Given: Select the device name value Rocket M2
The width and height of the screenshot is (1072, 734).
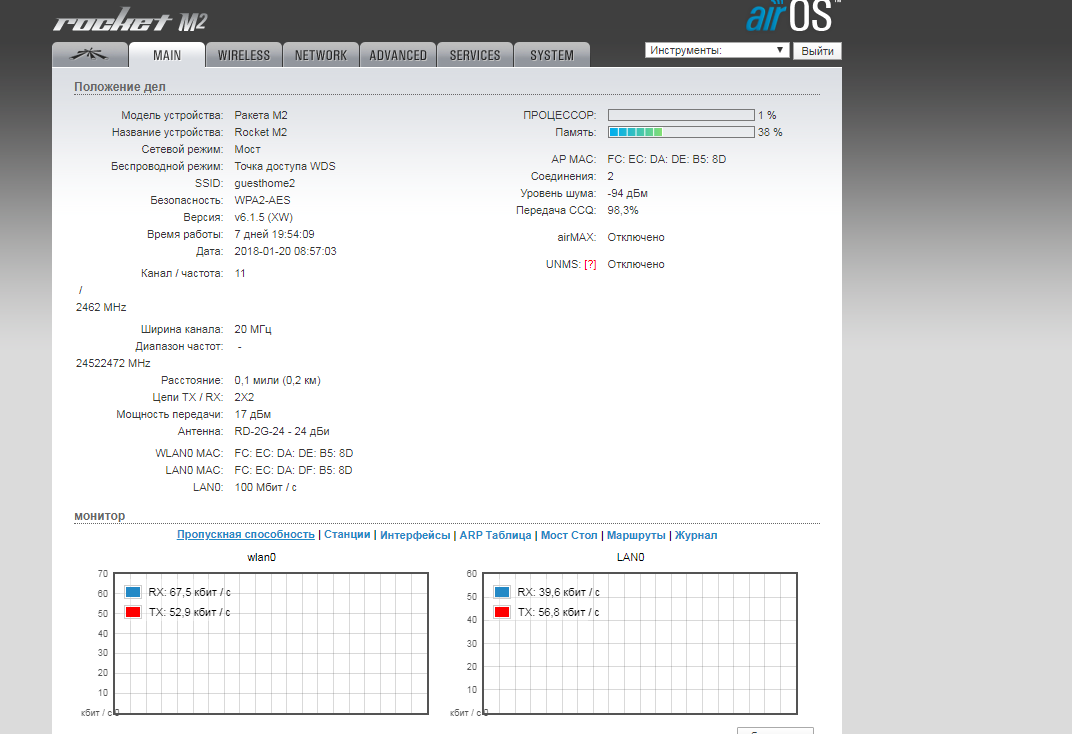Looking at the screenshot, I should tap(260, 133).
